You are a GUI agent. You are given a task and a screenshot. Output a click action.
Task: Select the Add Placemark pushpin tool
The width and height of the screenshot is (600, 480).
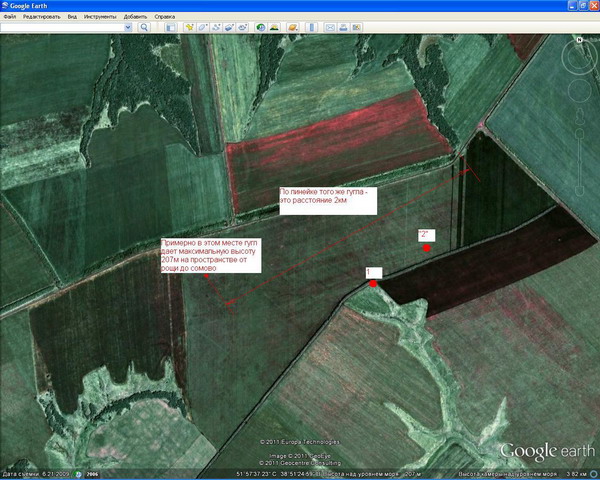(187, 28)
